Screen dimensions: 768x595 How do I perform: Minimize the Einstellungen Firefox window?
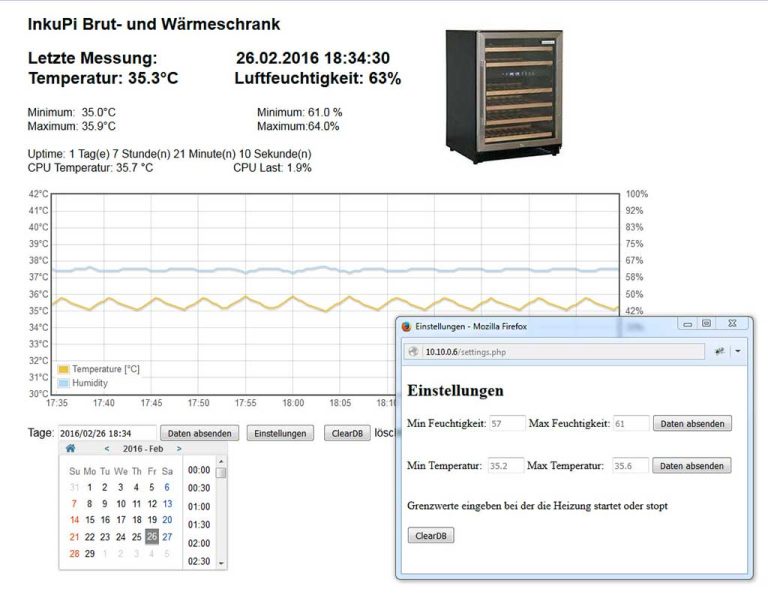tap(688, 323)
